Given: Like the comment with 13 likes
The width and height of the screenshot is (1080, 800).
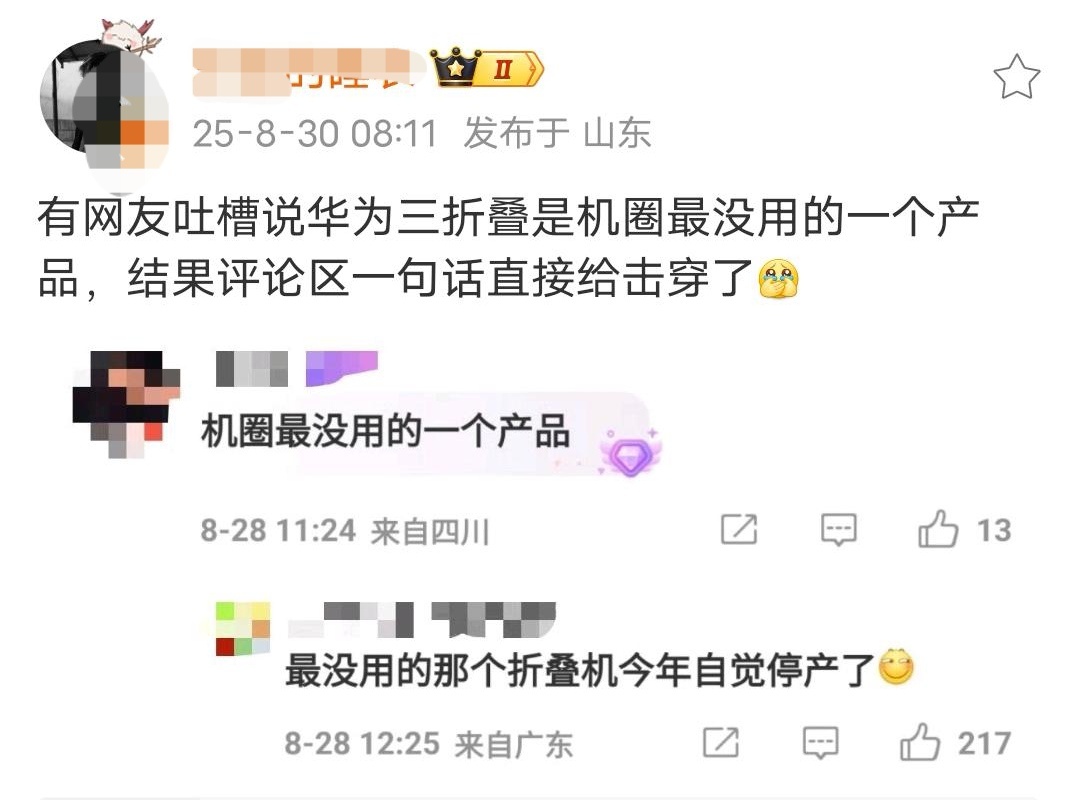Looking at the screenshot, I should [x=938, y=530].
